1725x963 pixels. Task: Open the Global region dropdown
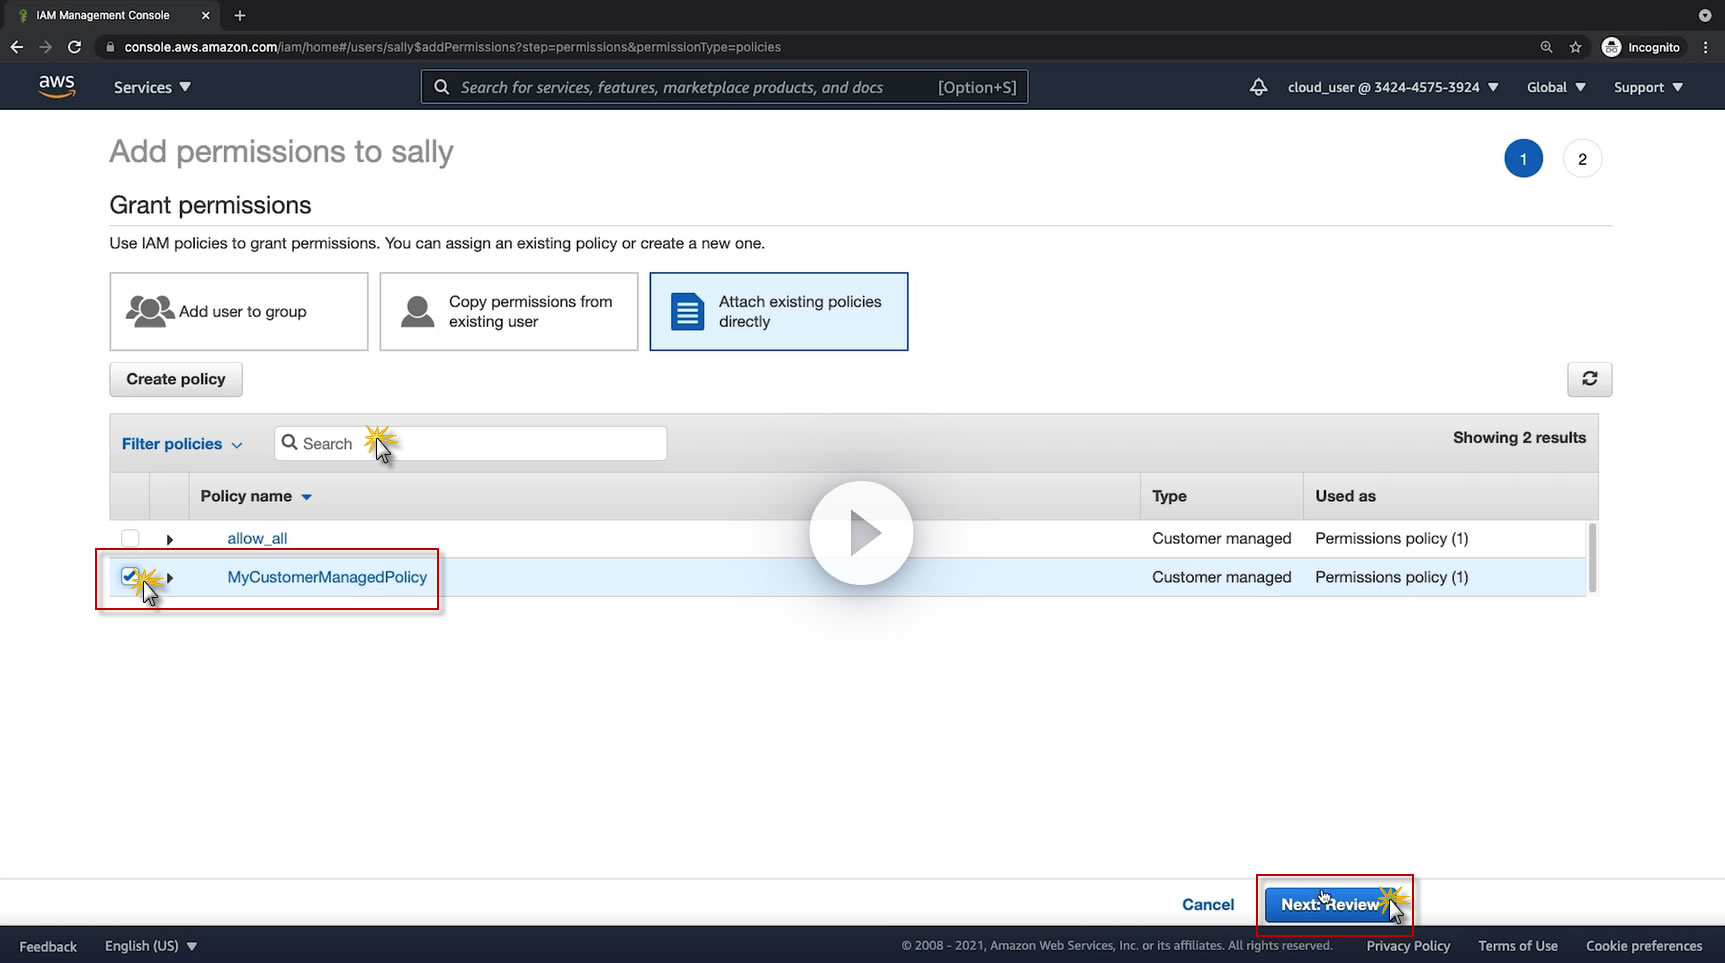pos(1556,87)
